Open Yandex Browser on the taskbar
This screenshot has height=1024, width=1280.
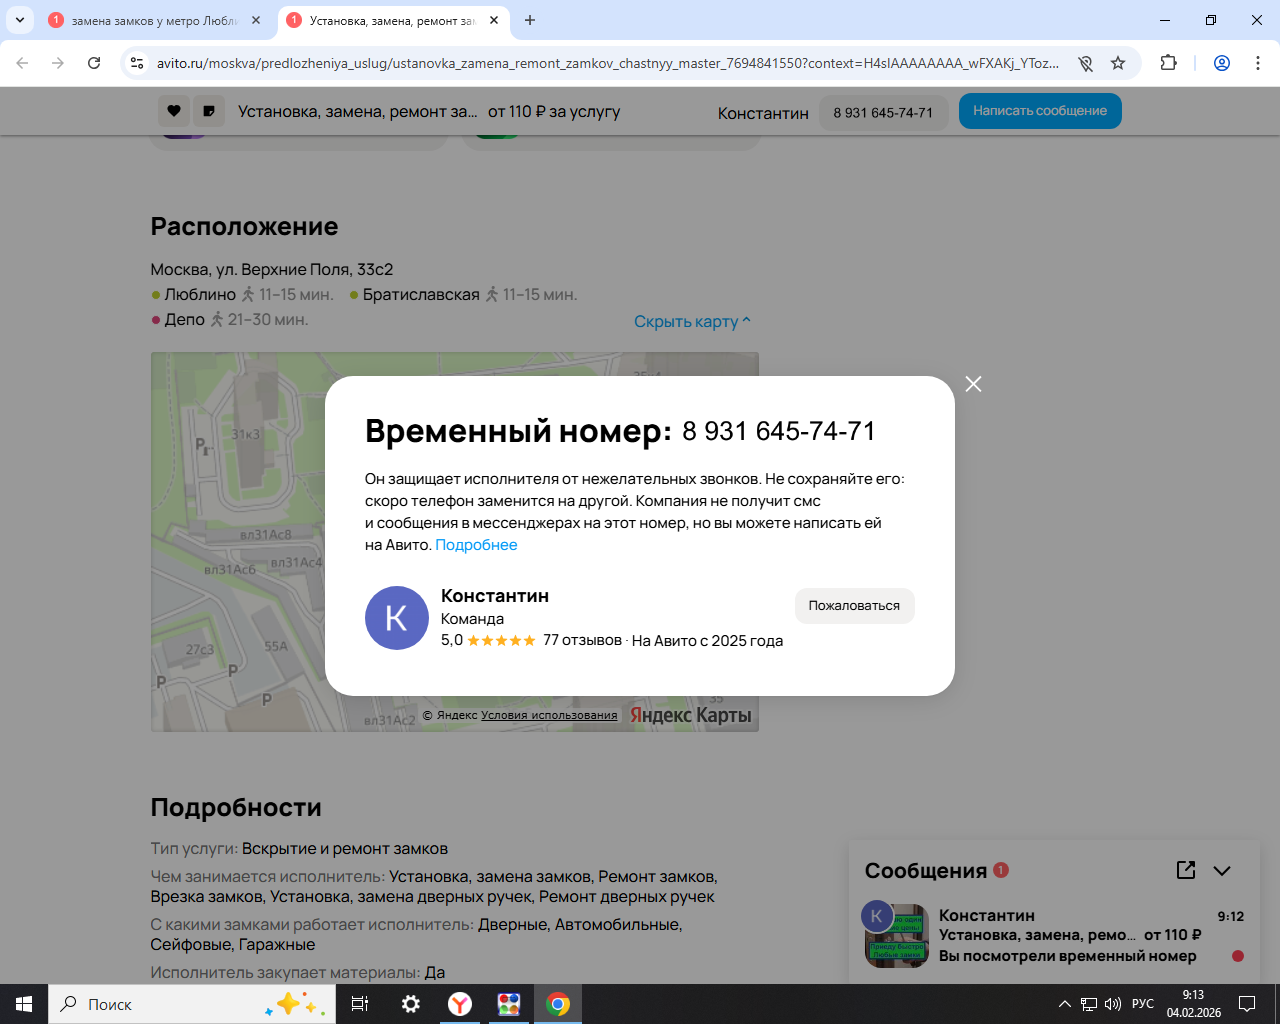pyautogui.click(x=460, y=1004)
